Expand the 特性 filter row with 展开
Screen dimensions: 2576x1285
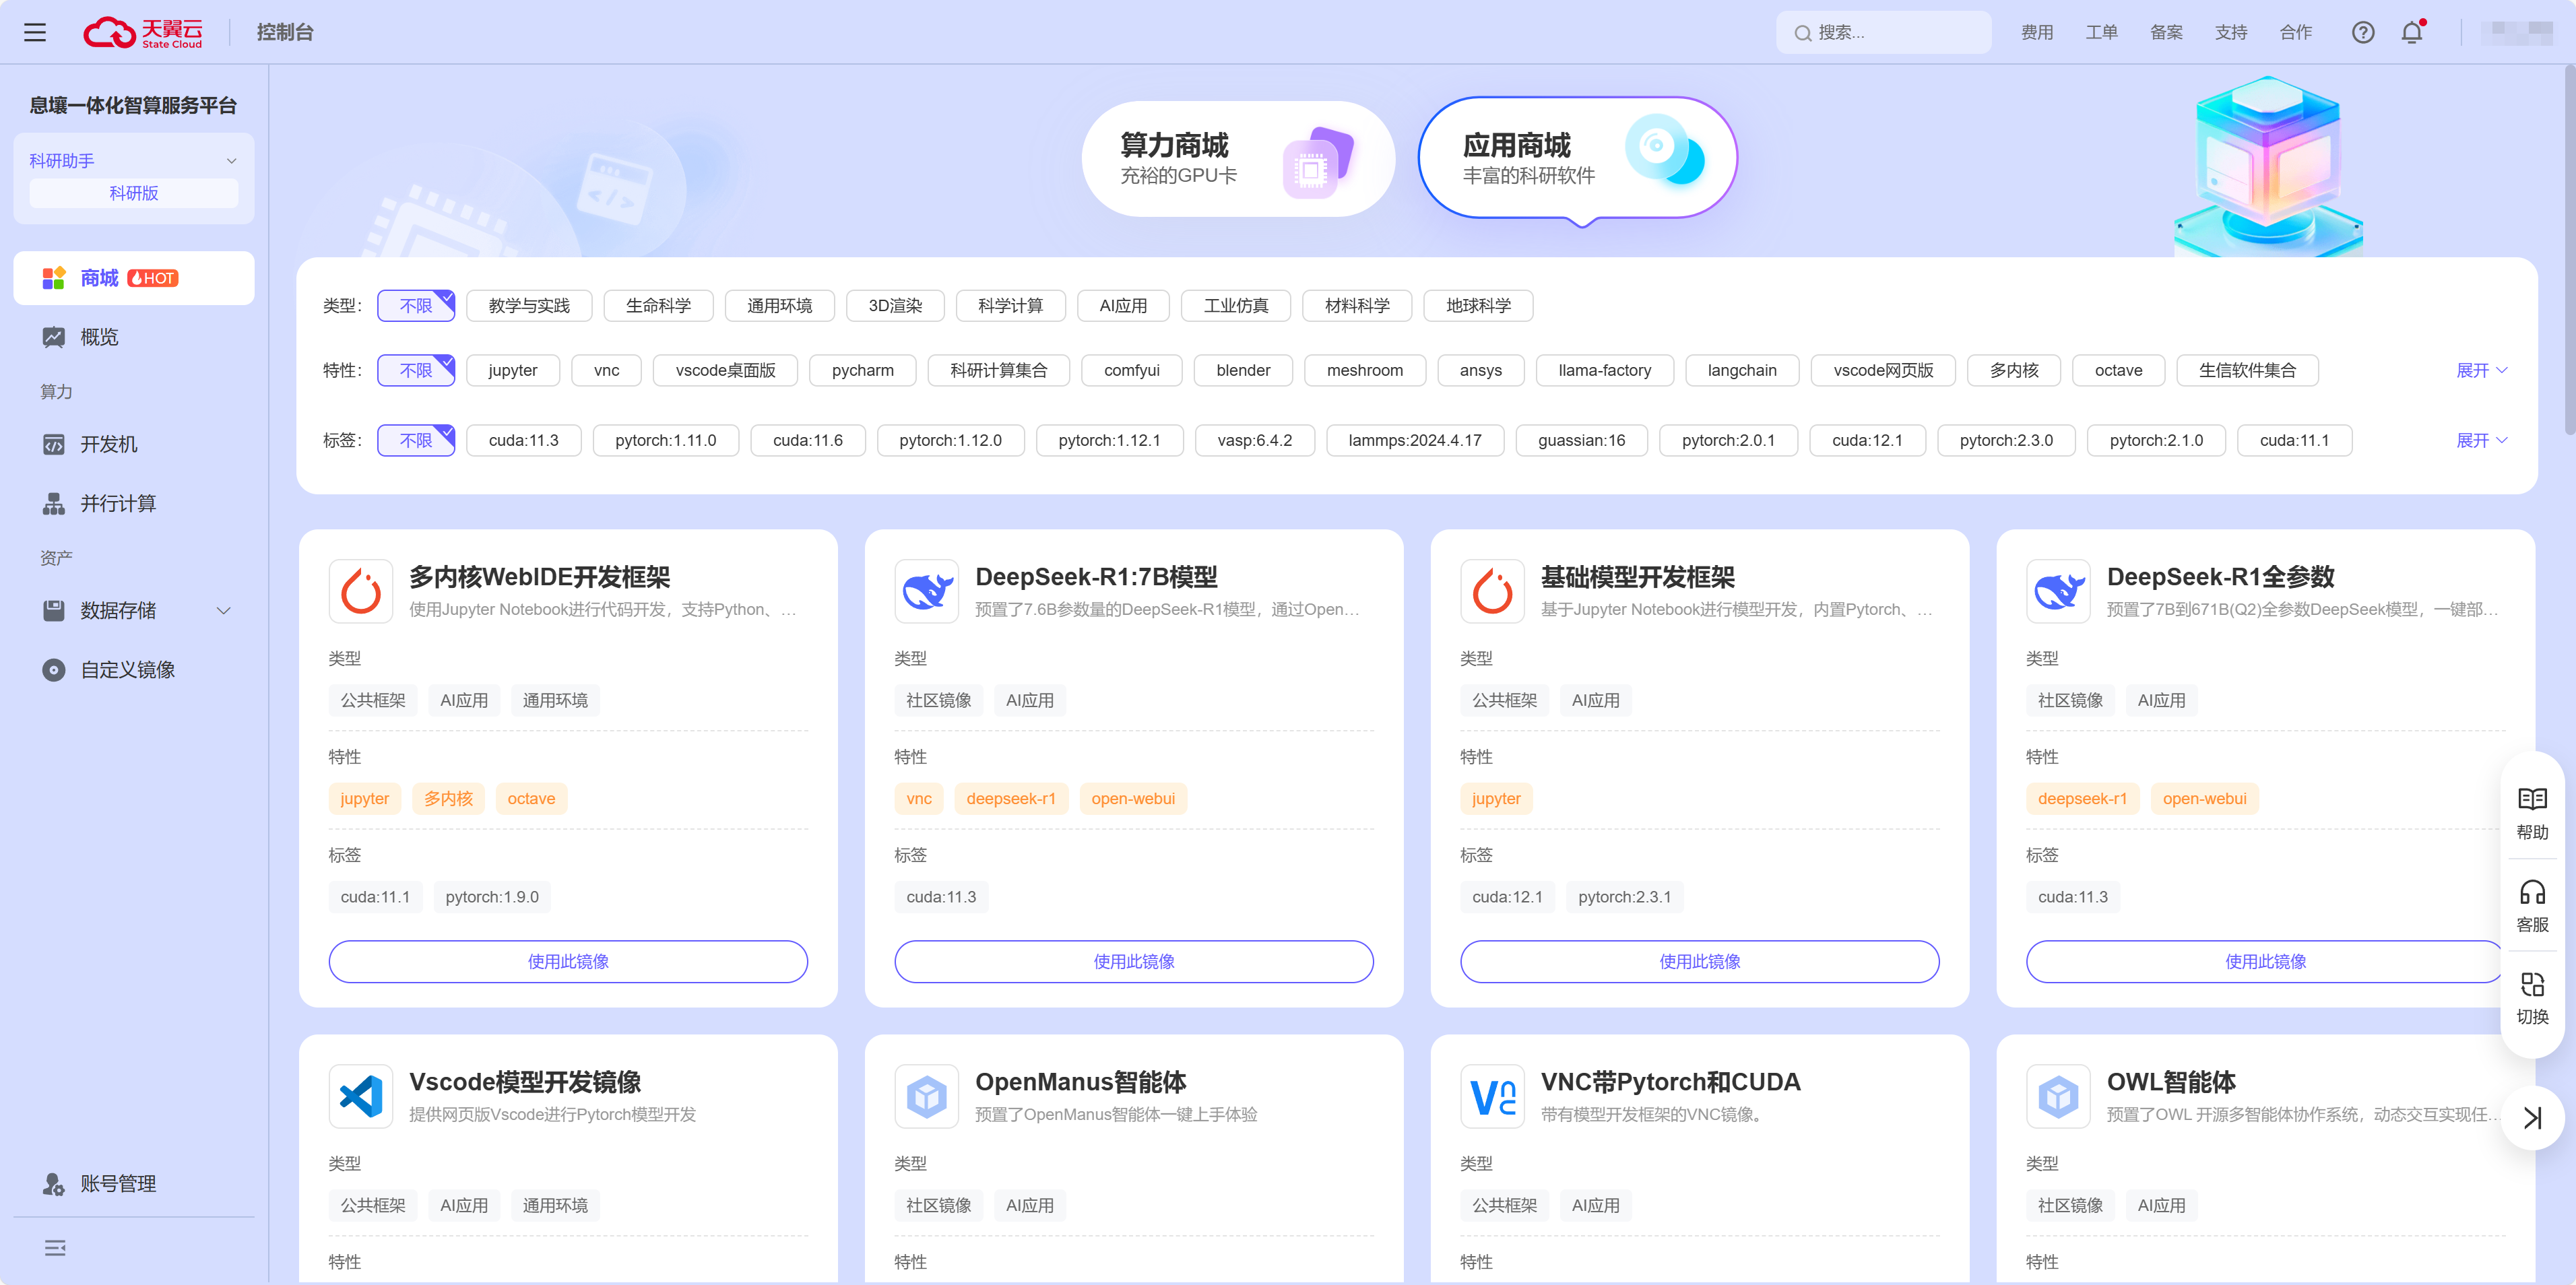(x=2482, y=370)
